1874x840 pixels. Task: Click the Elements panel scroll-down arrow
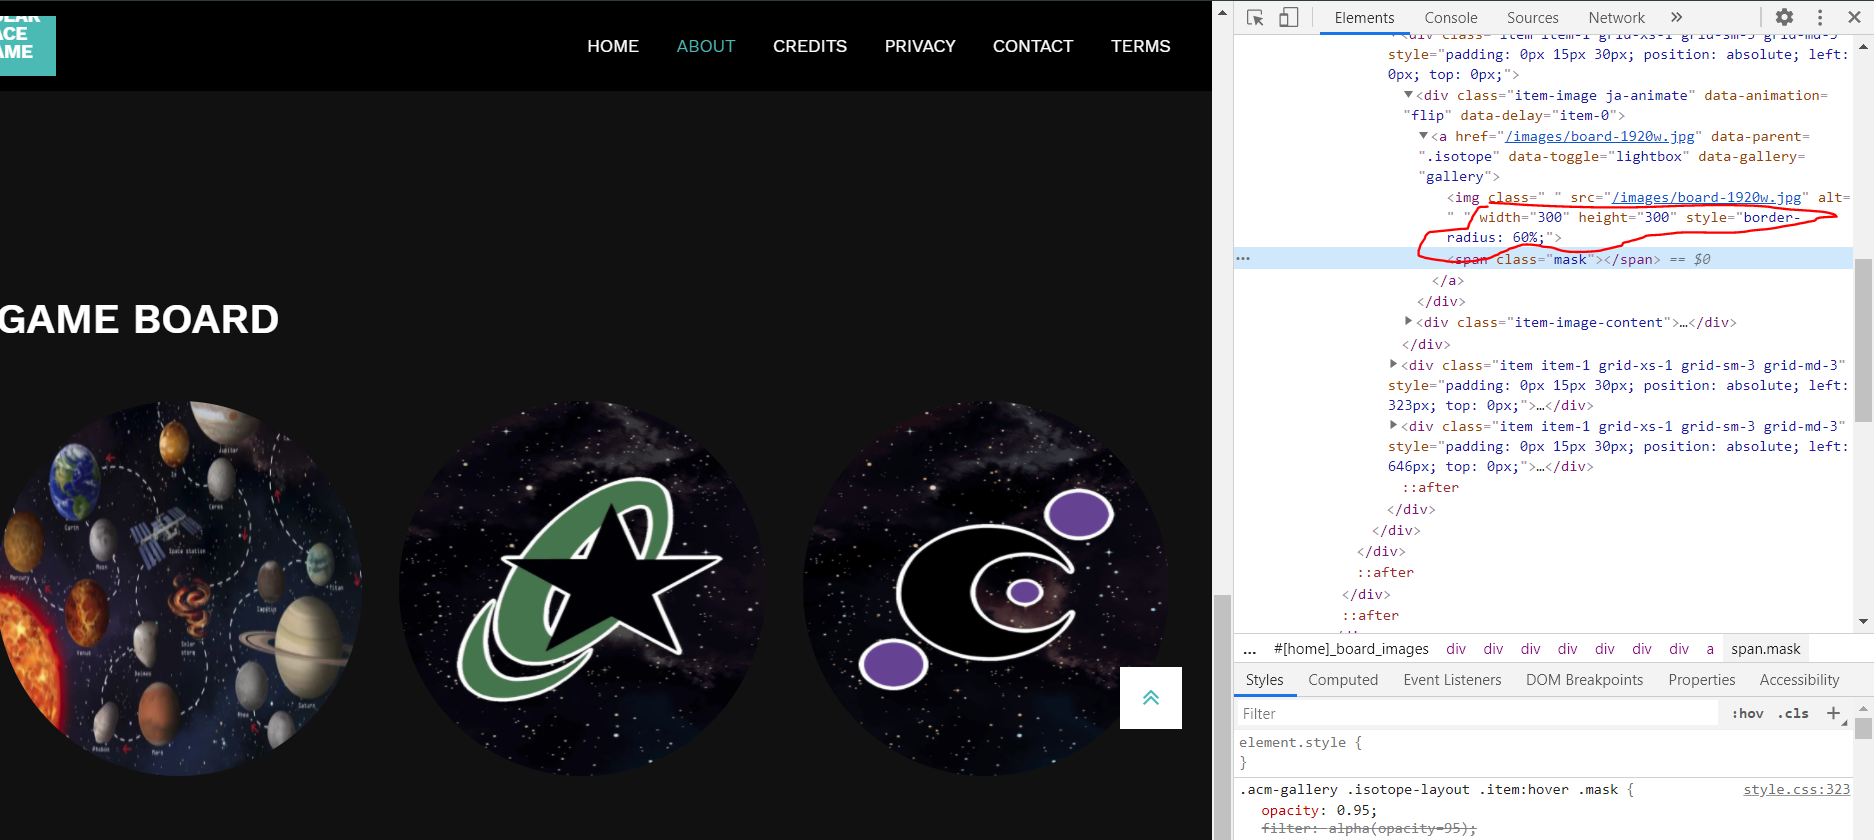(1864, 622)
